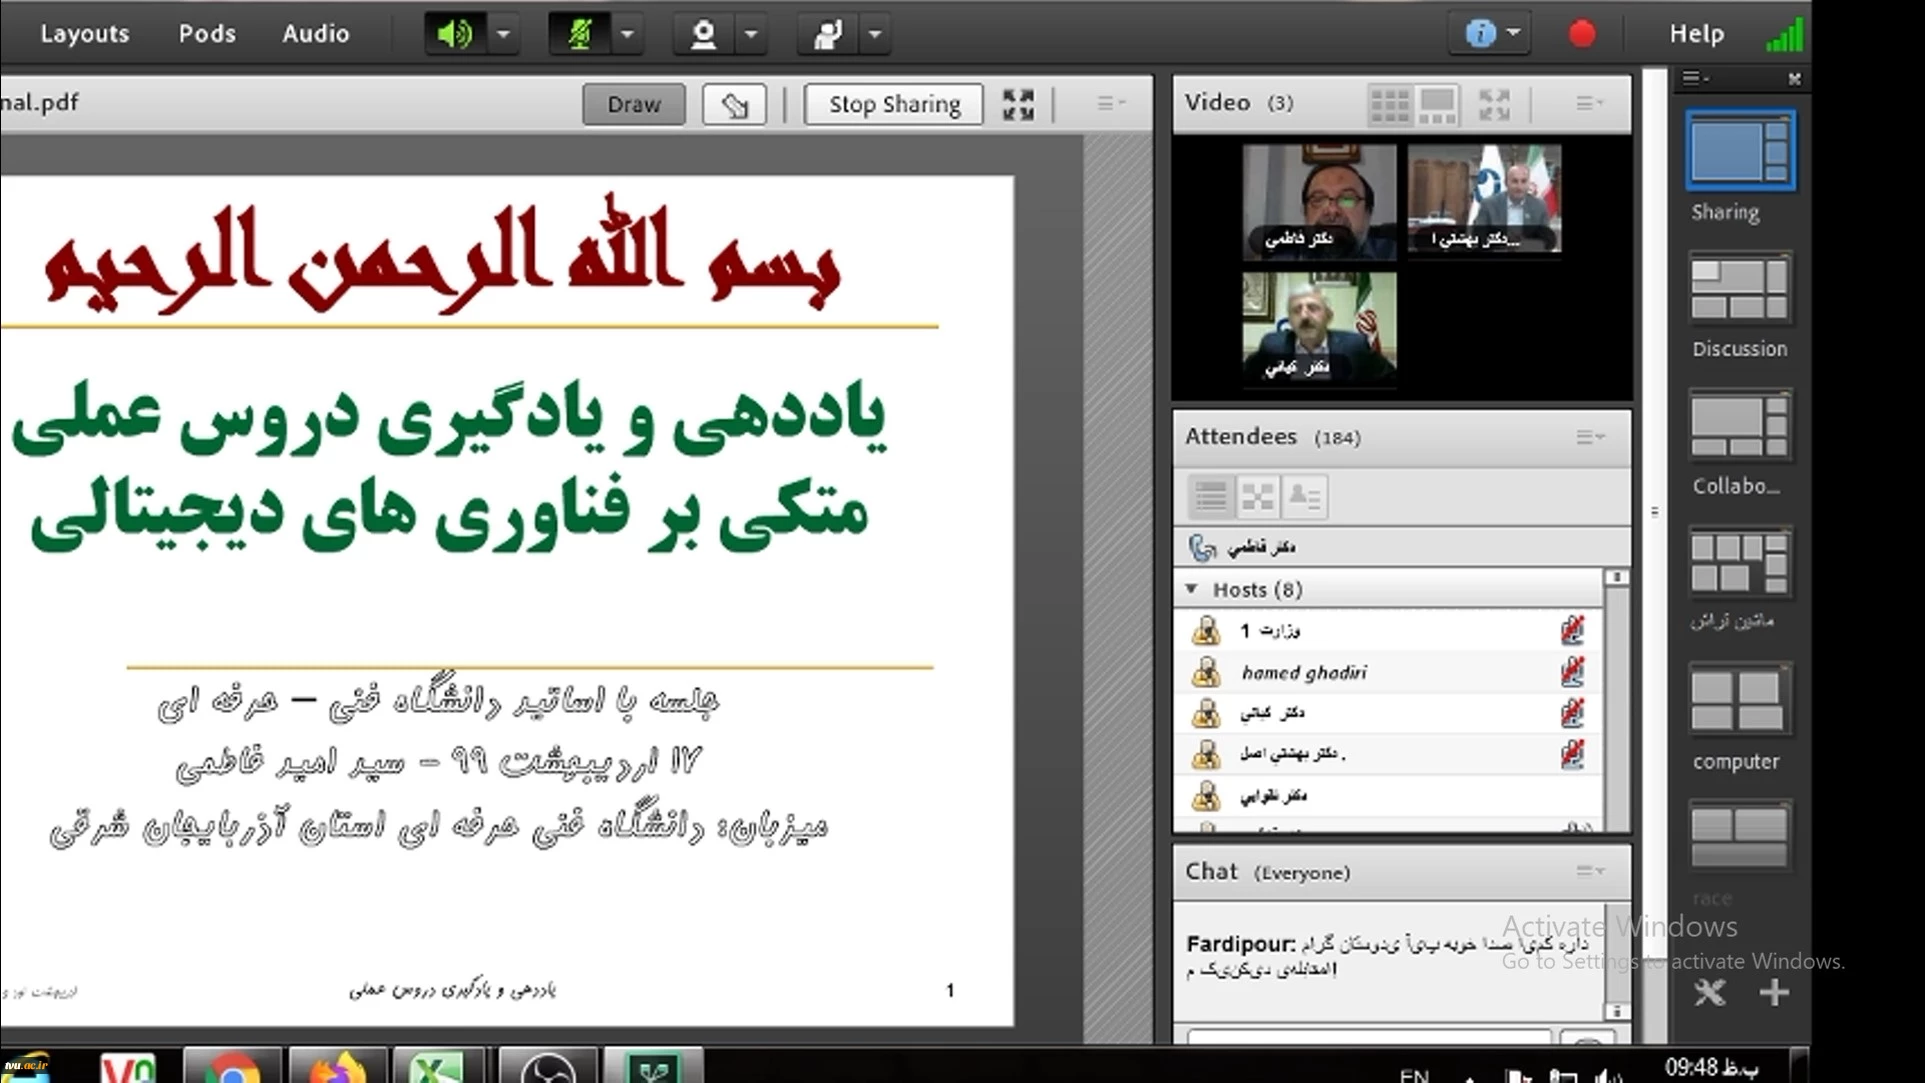Select the pointer tool icon
Image resolution: width=1925 pixels, height=1083 pixels.
click(735, 104)
